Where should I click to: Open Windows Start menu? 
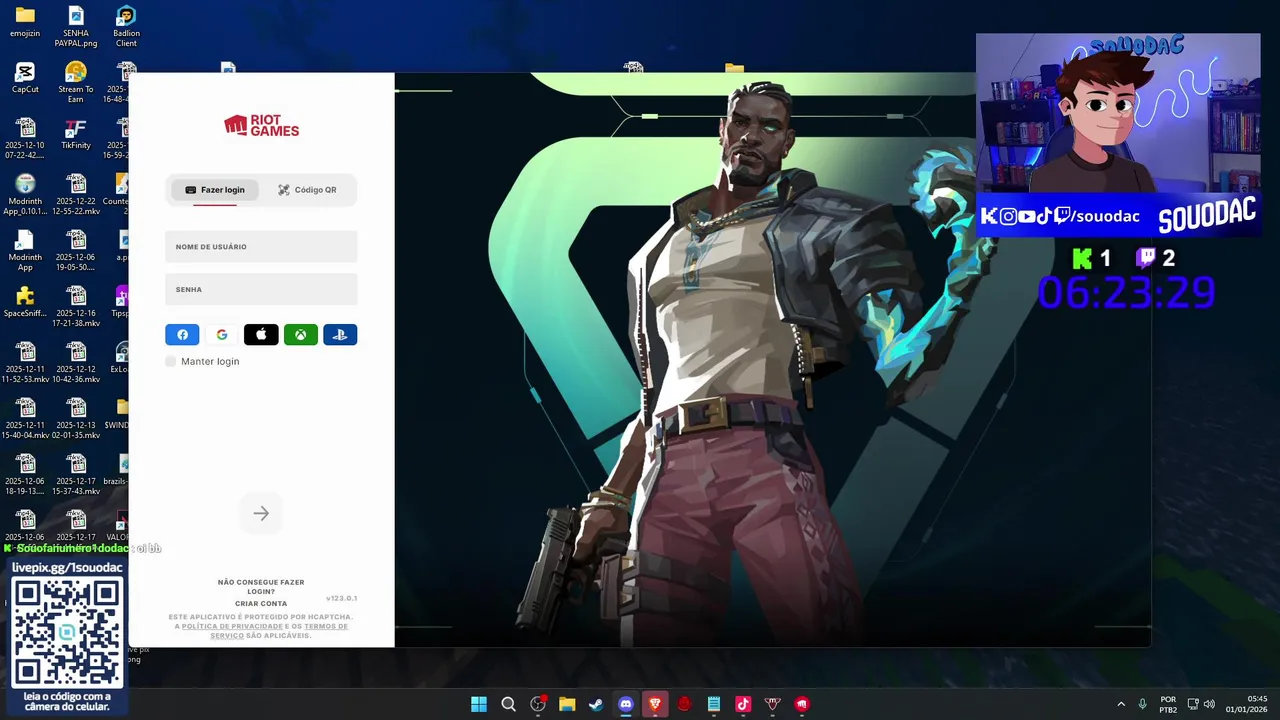pyautogui.click(x=479, y=704)
